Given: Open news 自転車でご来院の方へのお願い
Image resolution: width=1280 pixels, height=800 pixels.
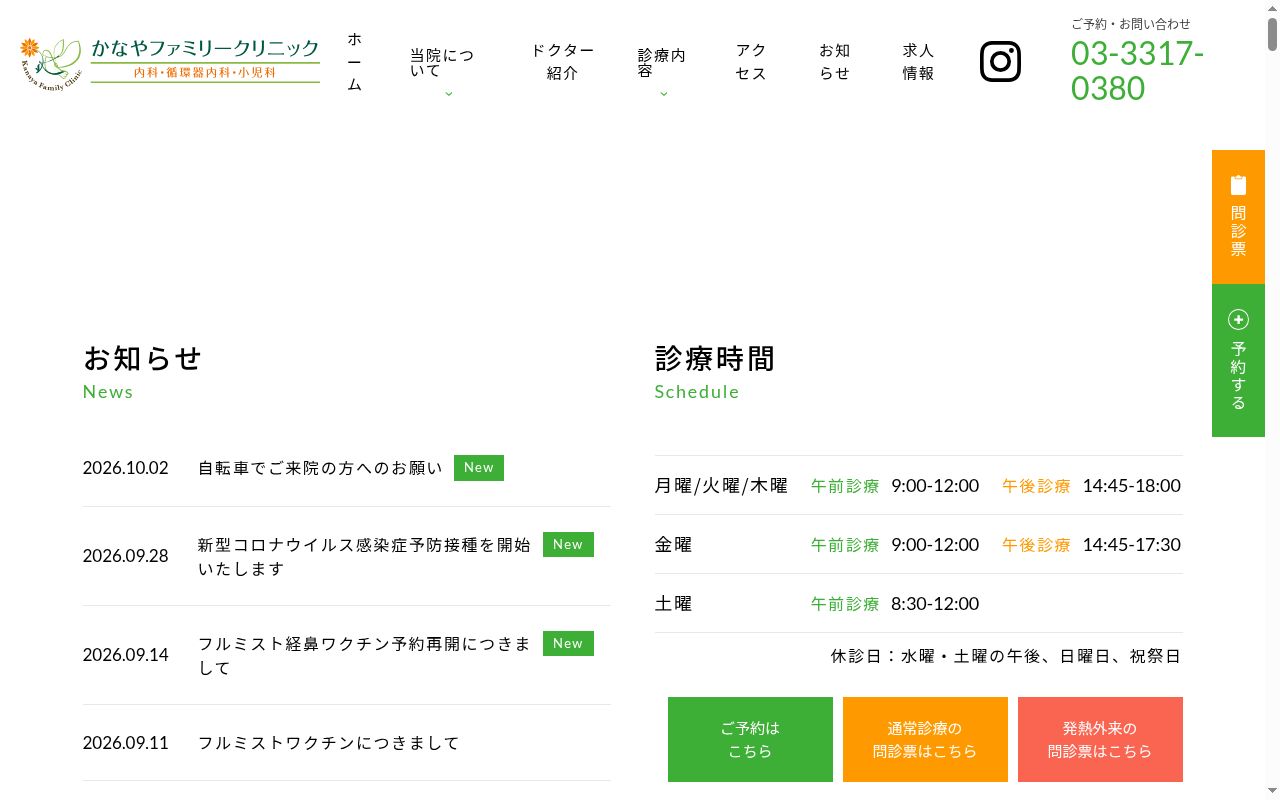Looking at the screenshot, I should 320,468.
